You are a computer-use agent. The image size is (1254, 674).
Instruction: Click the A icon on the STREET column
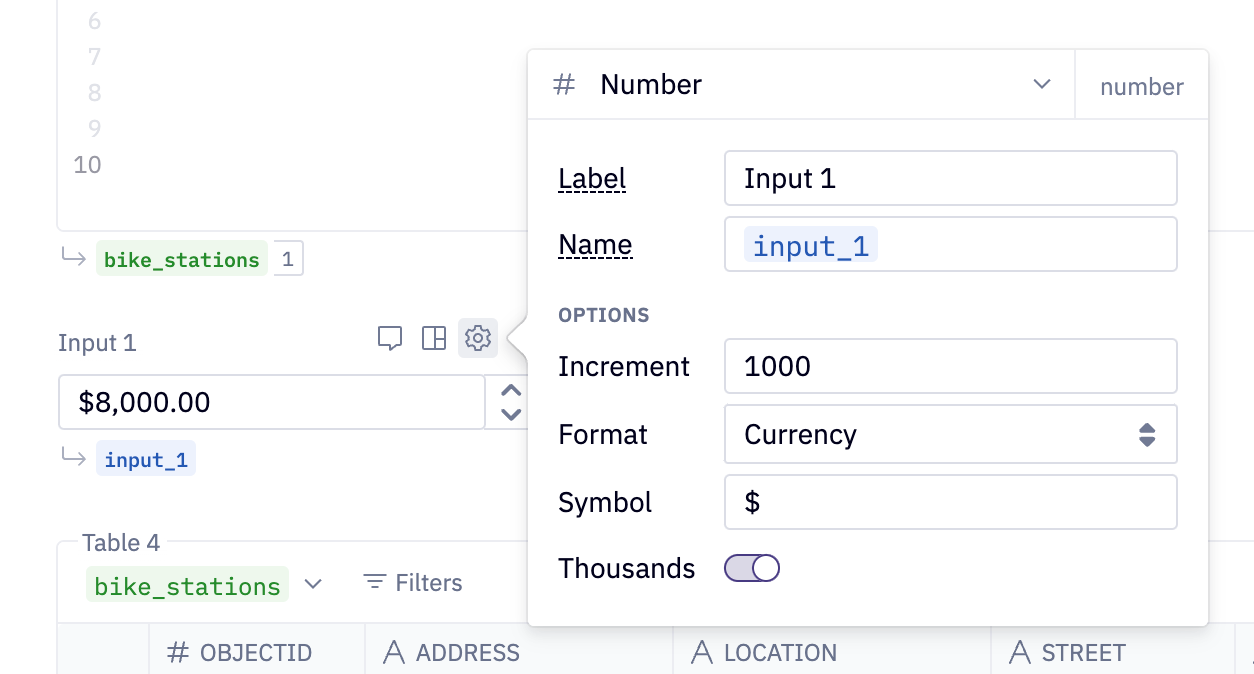coord(1019,652)
